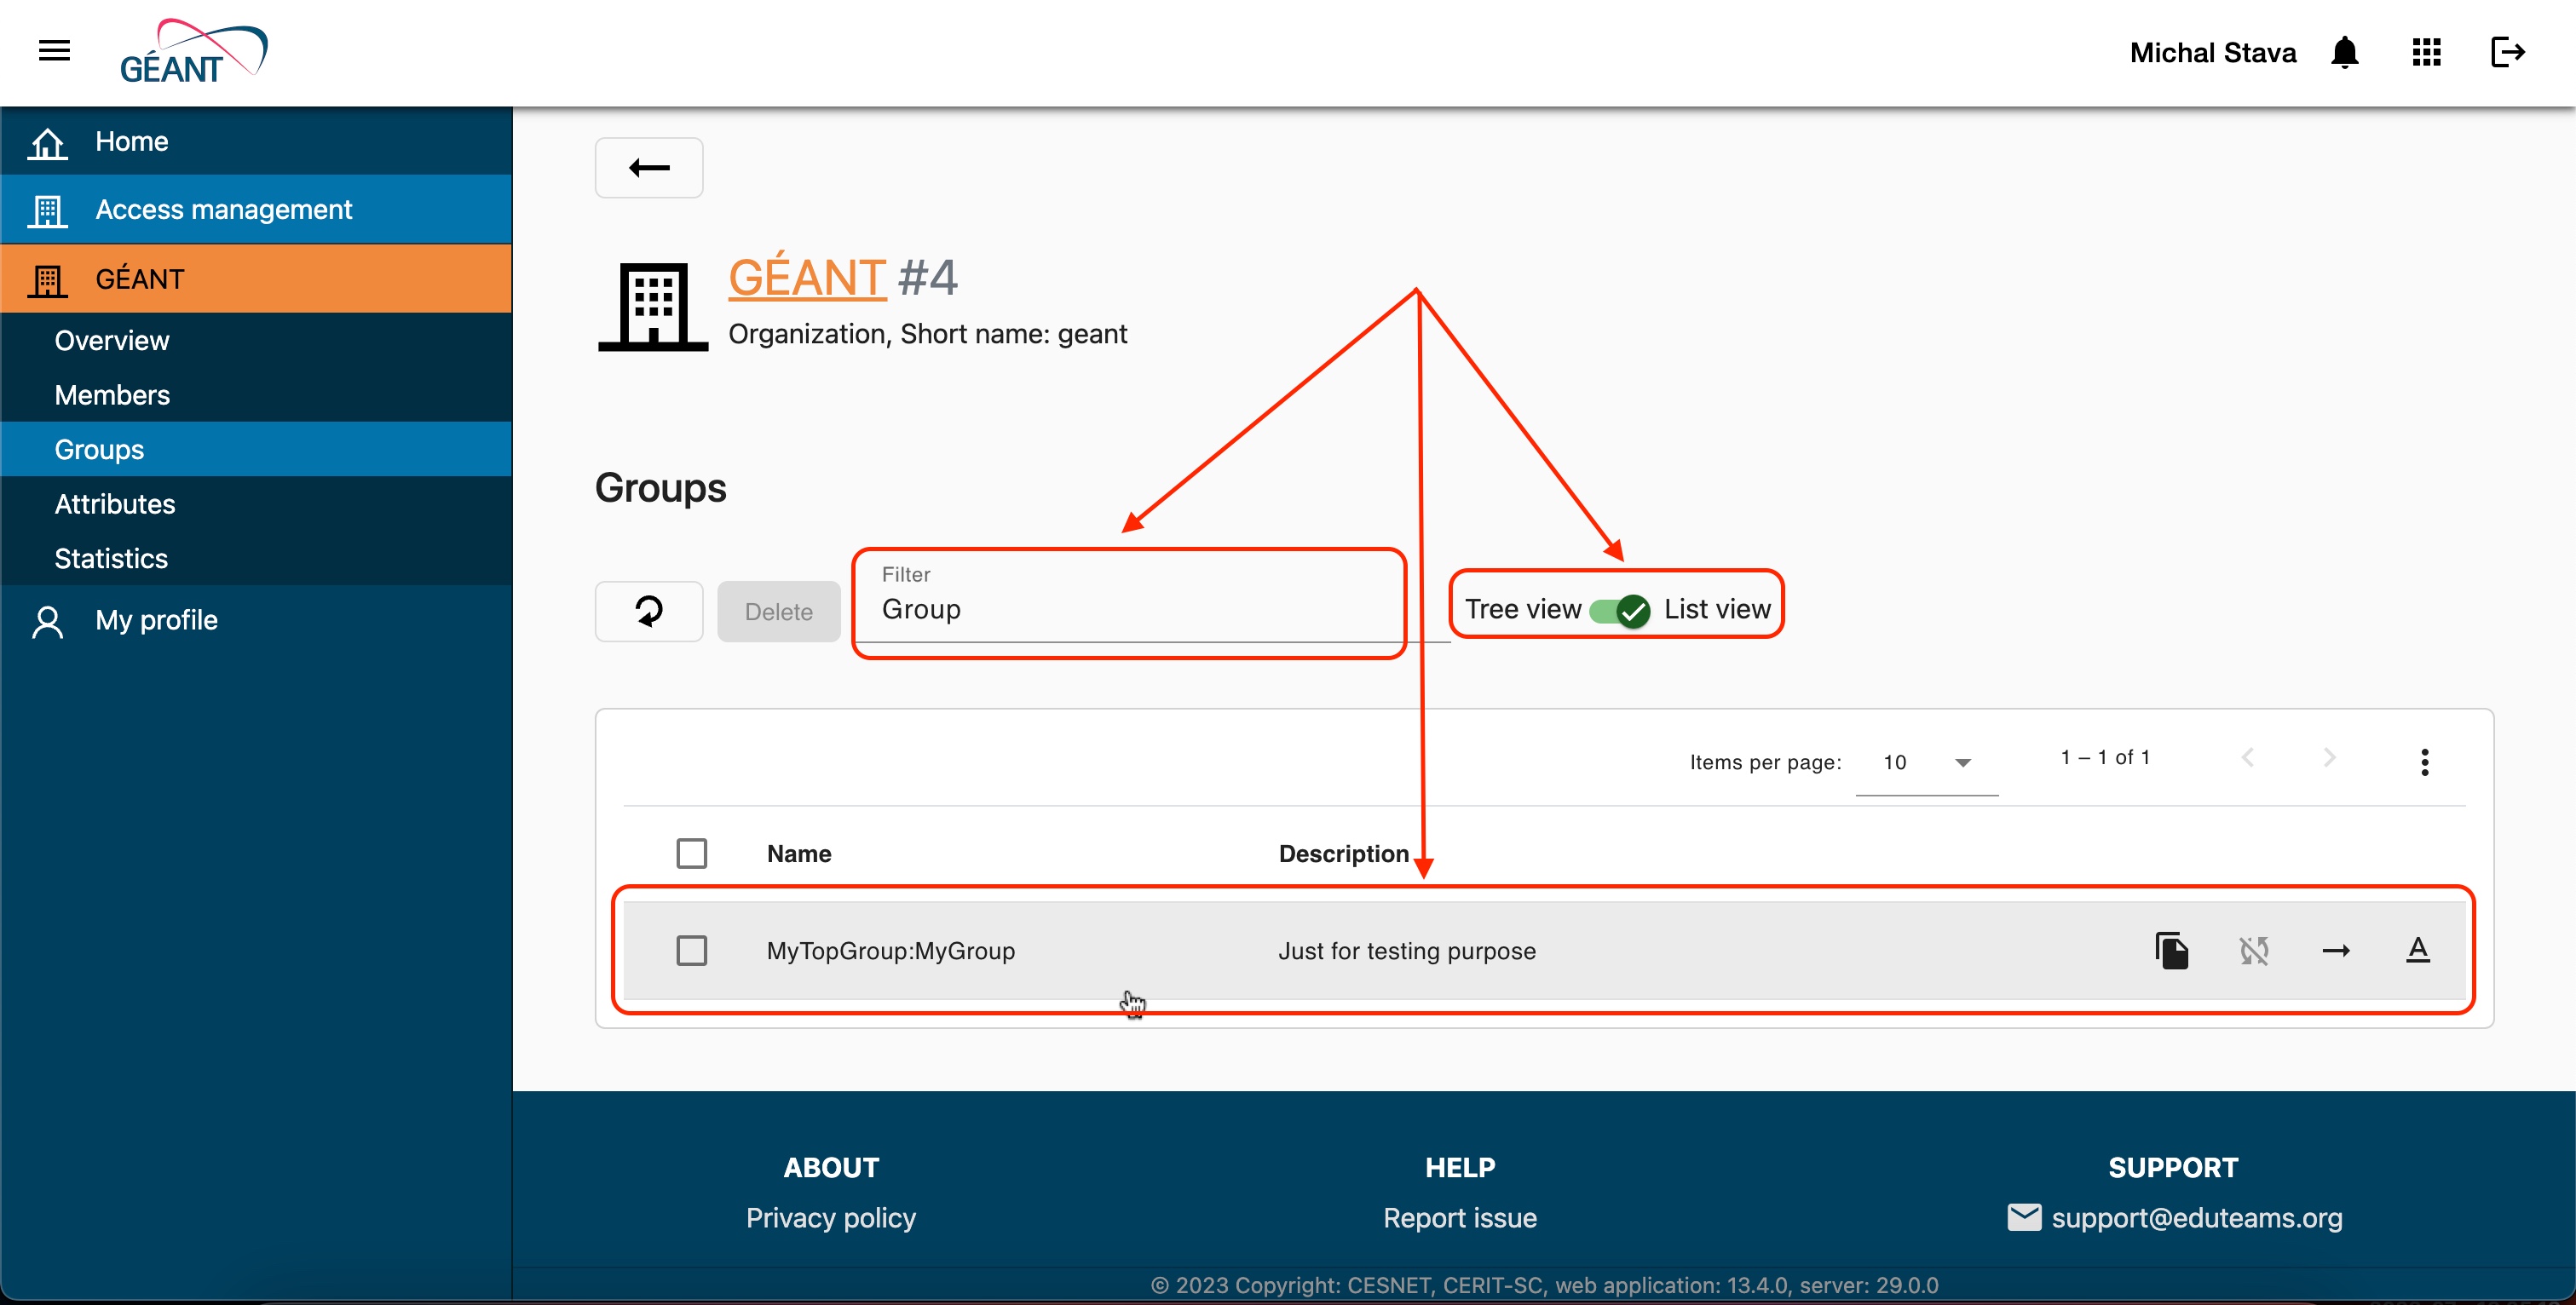Click the sync-disabled icon for MyGroup
Image resolution: width=2576 pixels, height=1305 pixels.
coord(2254,950)
